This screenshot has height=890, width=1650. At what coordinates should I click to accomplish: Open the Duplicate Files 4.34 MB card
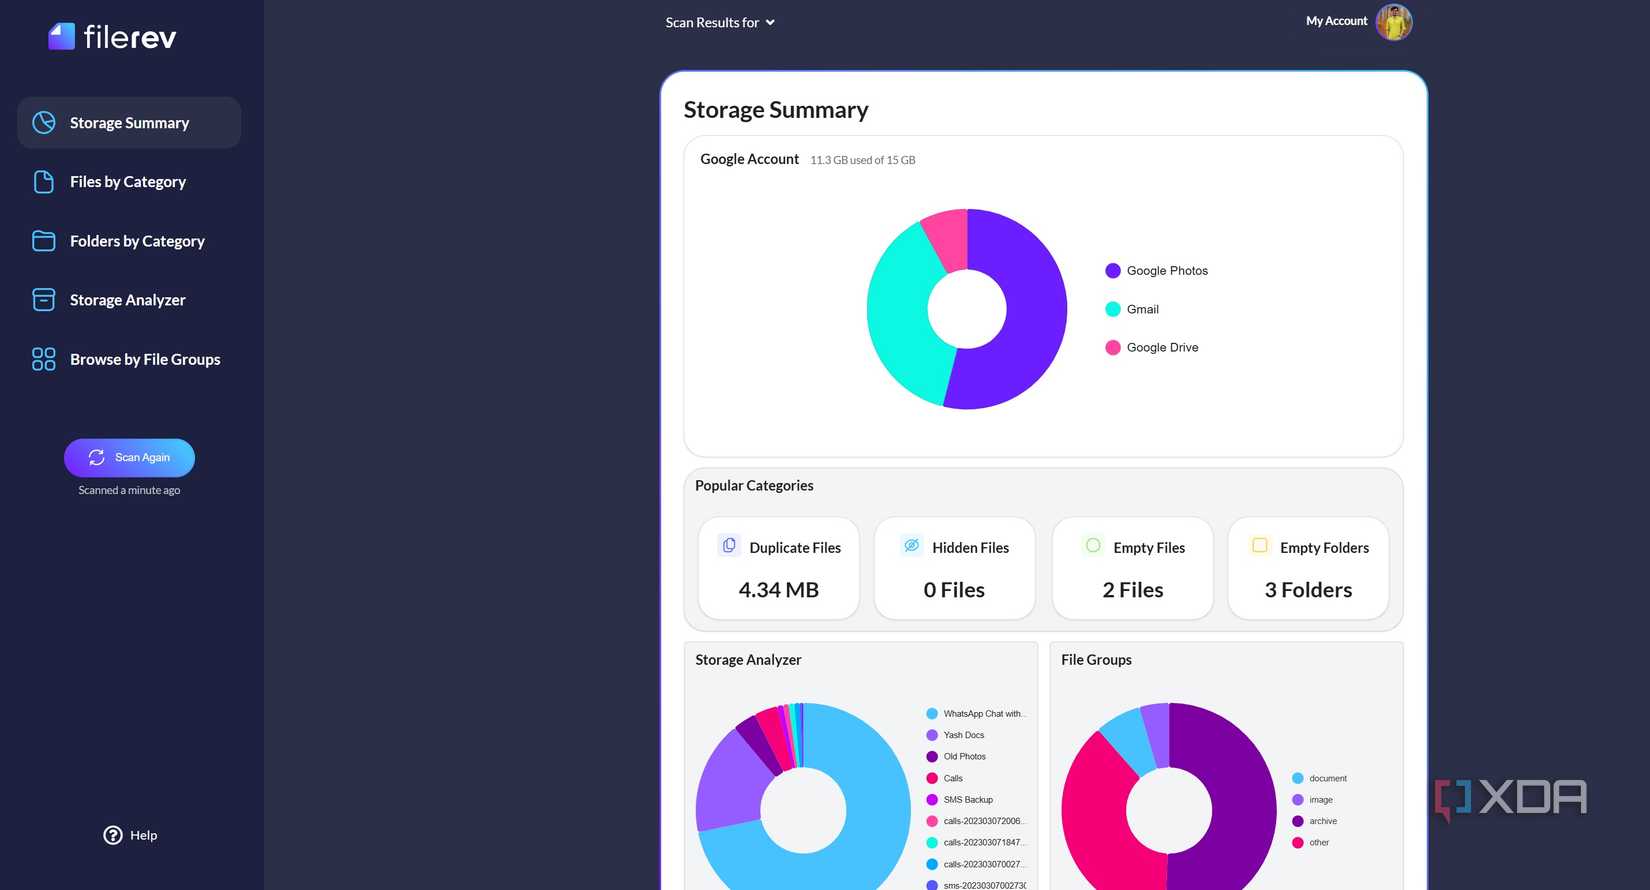[x=779, y=568]
